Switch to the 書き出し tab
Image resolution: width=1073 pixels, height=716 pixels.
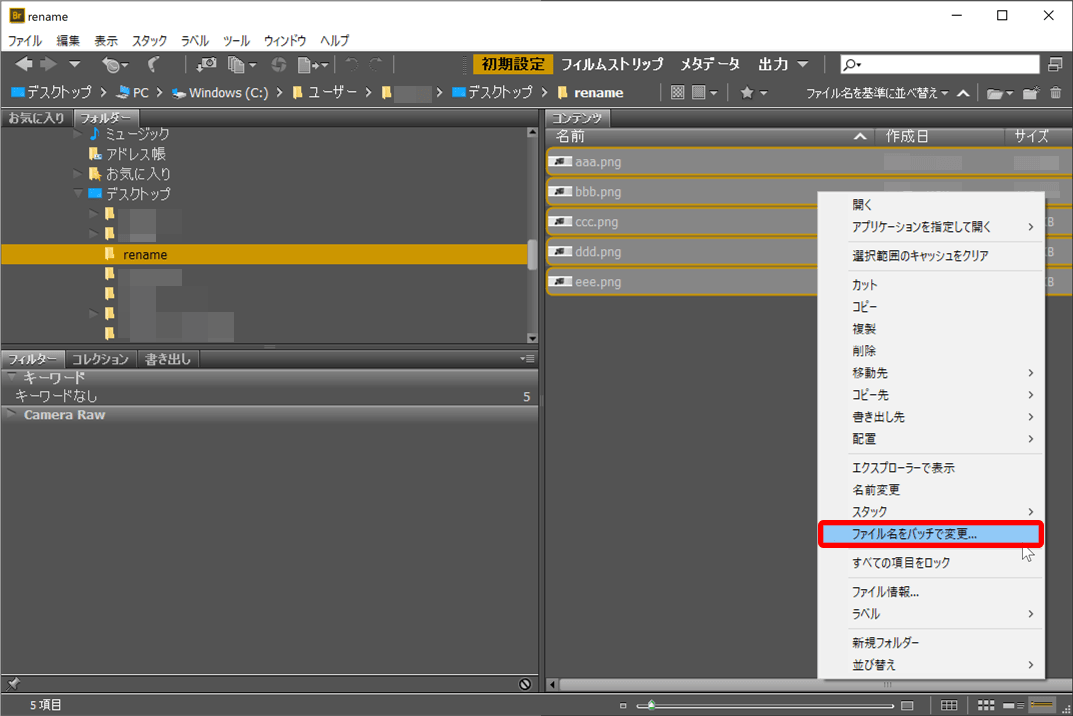(x=168, y=359)
